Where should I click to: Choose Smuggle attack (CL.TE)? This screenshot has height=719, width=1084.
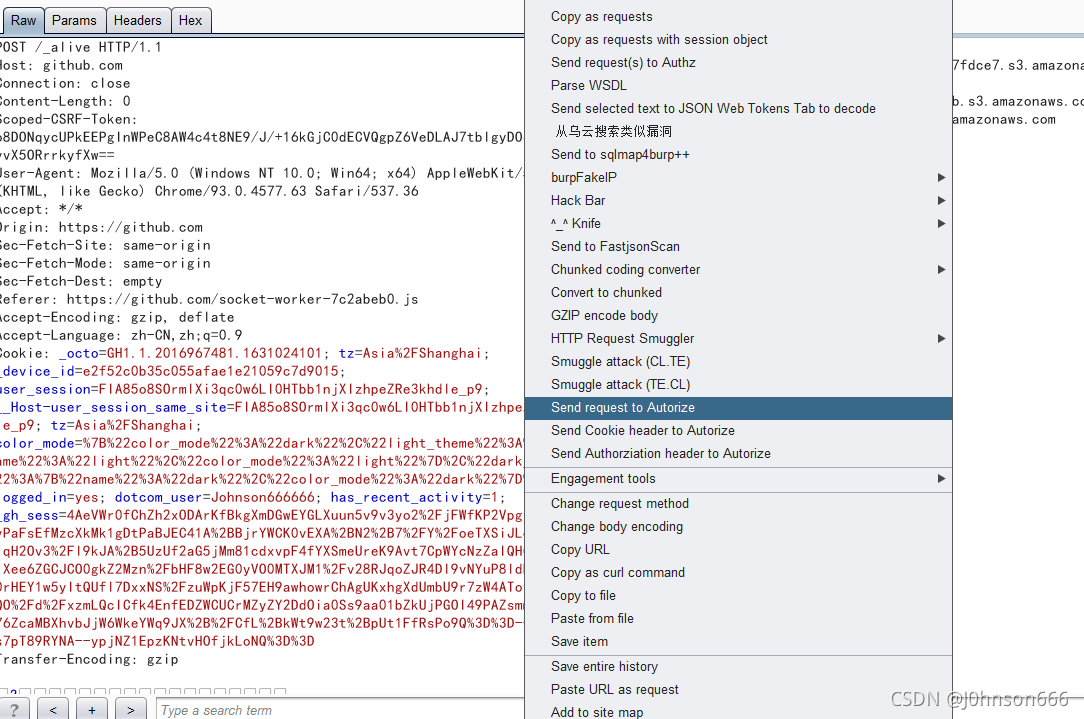(x=738, y=362)
